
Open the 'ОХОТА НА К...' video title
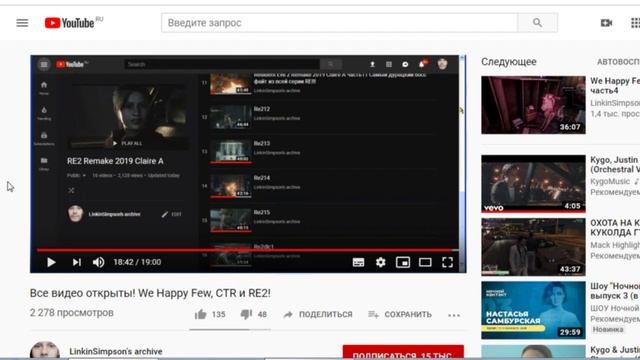(x=615, y=228)
